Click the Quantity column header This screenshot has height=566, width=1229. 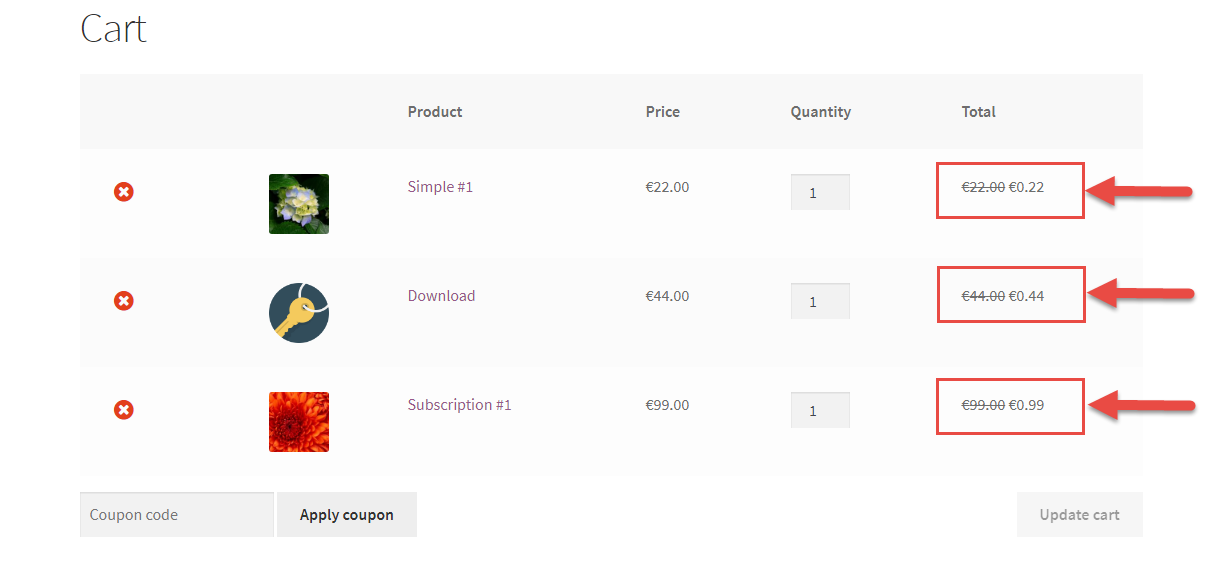point(820,112)
